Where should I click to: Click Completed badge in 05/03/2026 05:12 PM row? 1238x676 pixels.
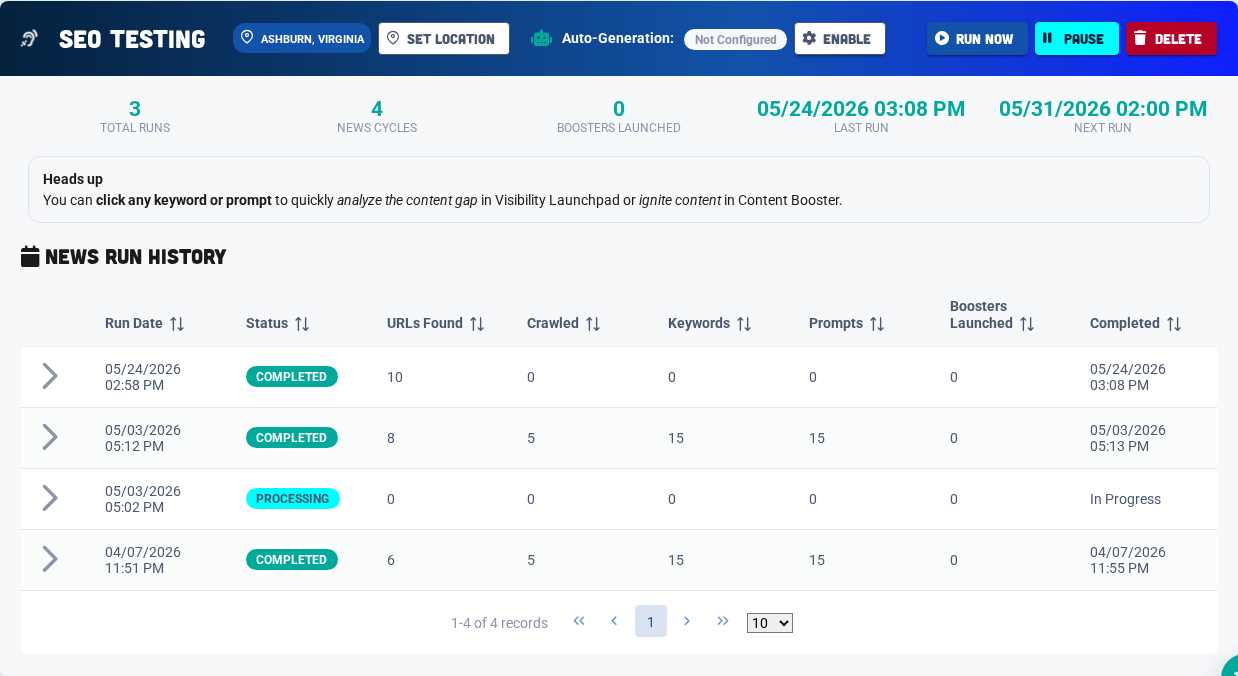click(x=292, y=437)
